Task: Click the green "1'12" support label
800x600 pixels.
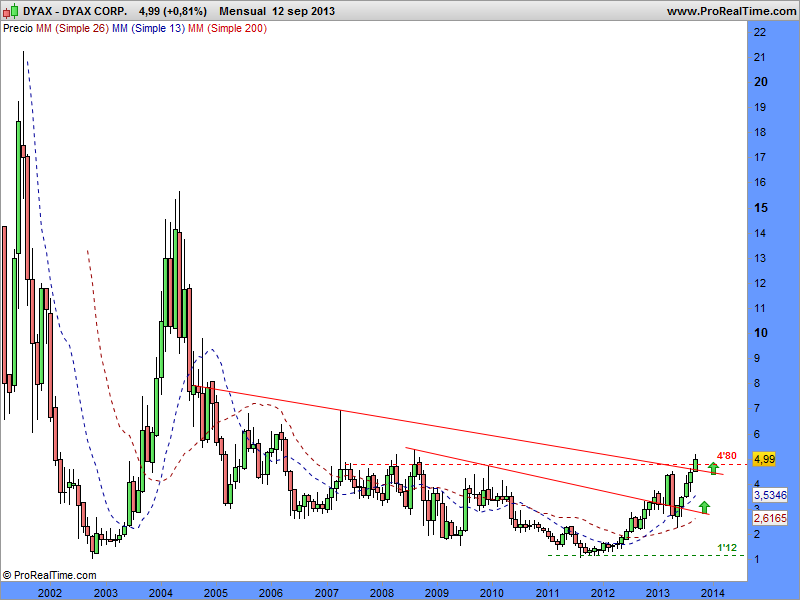Action: point(727,548)
